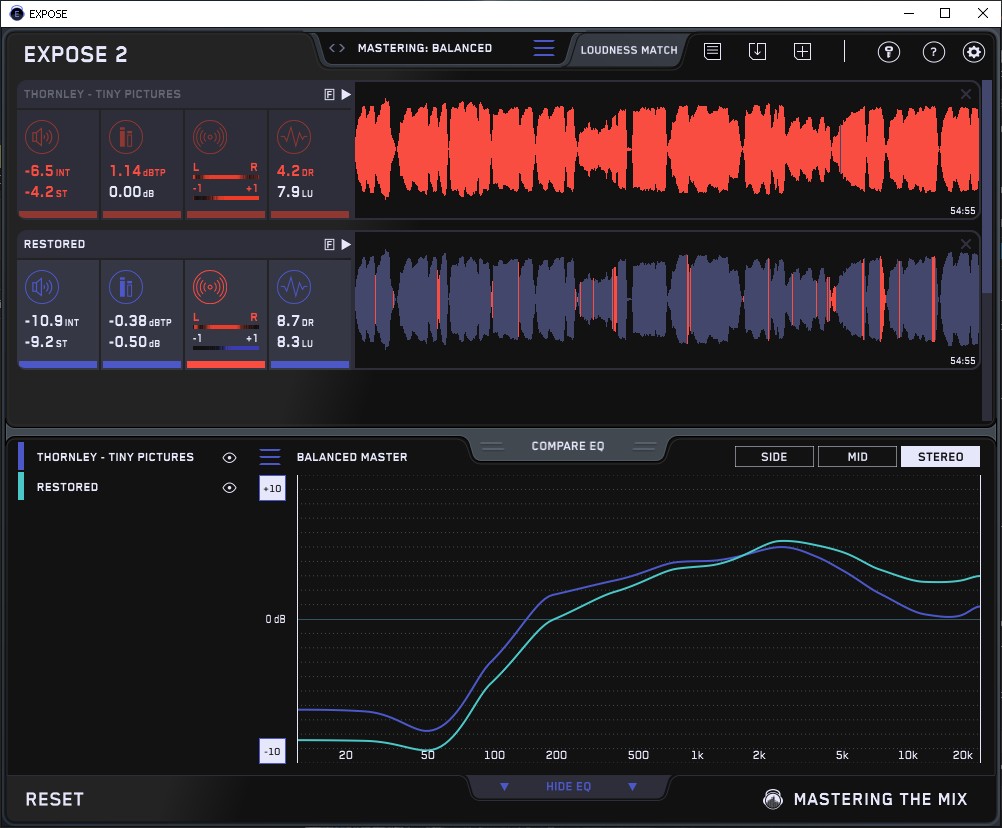The width and height of the screenshot is (1002, 828).
Task: Open the Balanced Master reference menu
Action: pyautogui.click(x=270, y=457)
